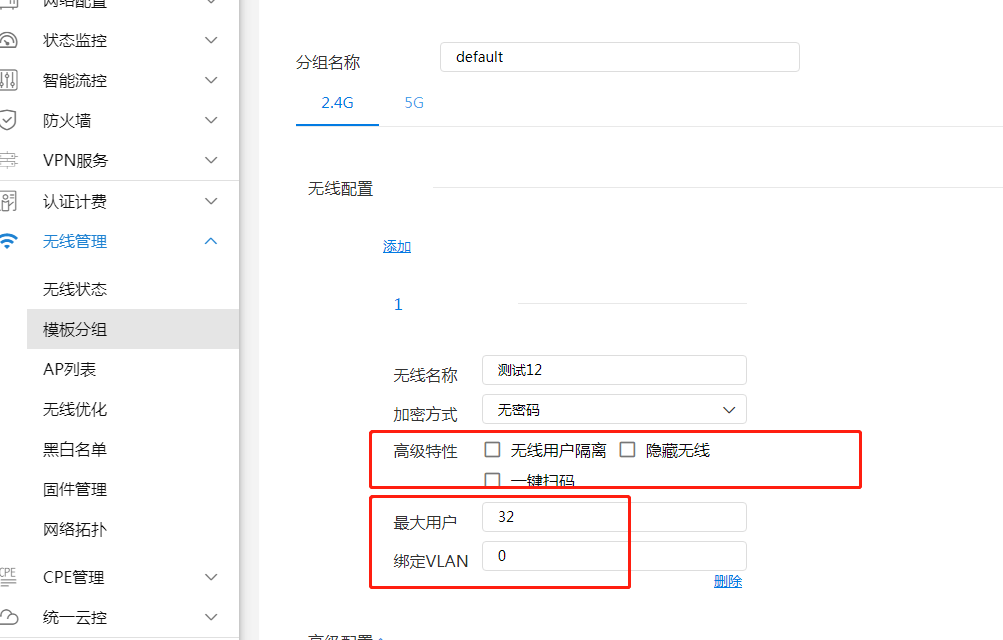Screen dimensions: 1003x640
Task: Click the 绑定VLAN input field
Action: 614,556
